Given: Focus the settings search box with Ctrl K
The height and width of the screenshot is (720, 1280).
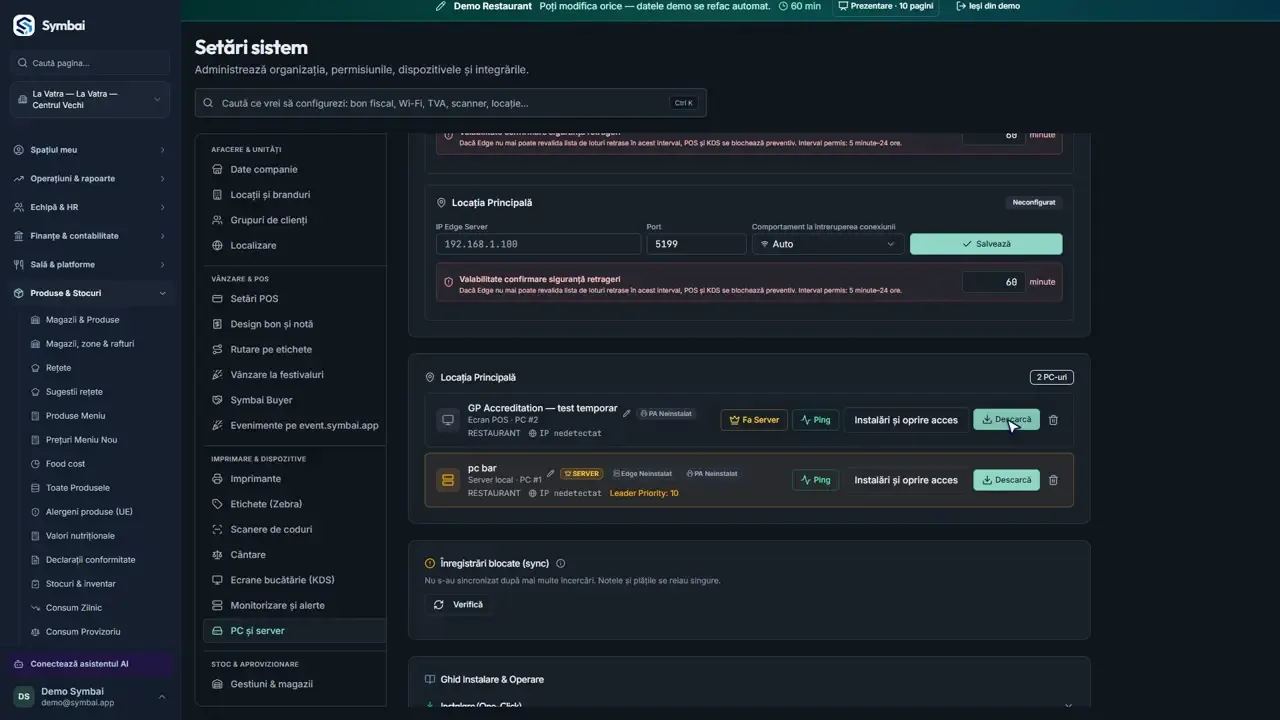Looking at the screenshot, I should pyautogui.click(x=451, y=103).
